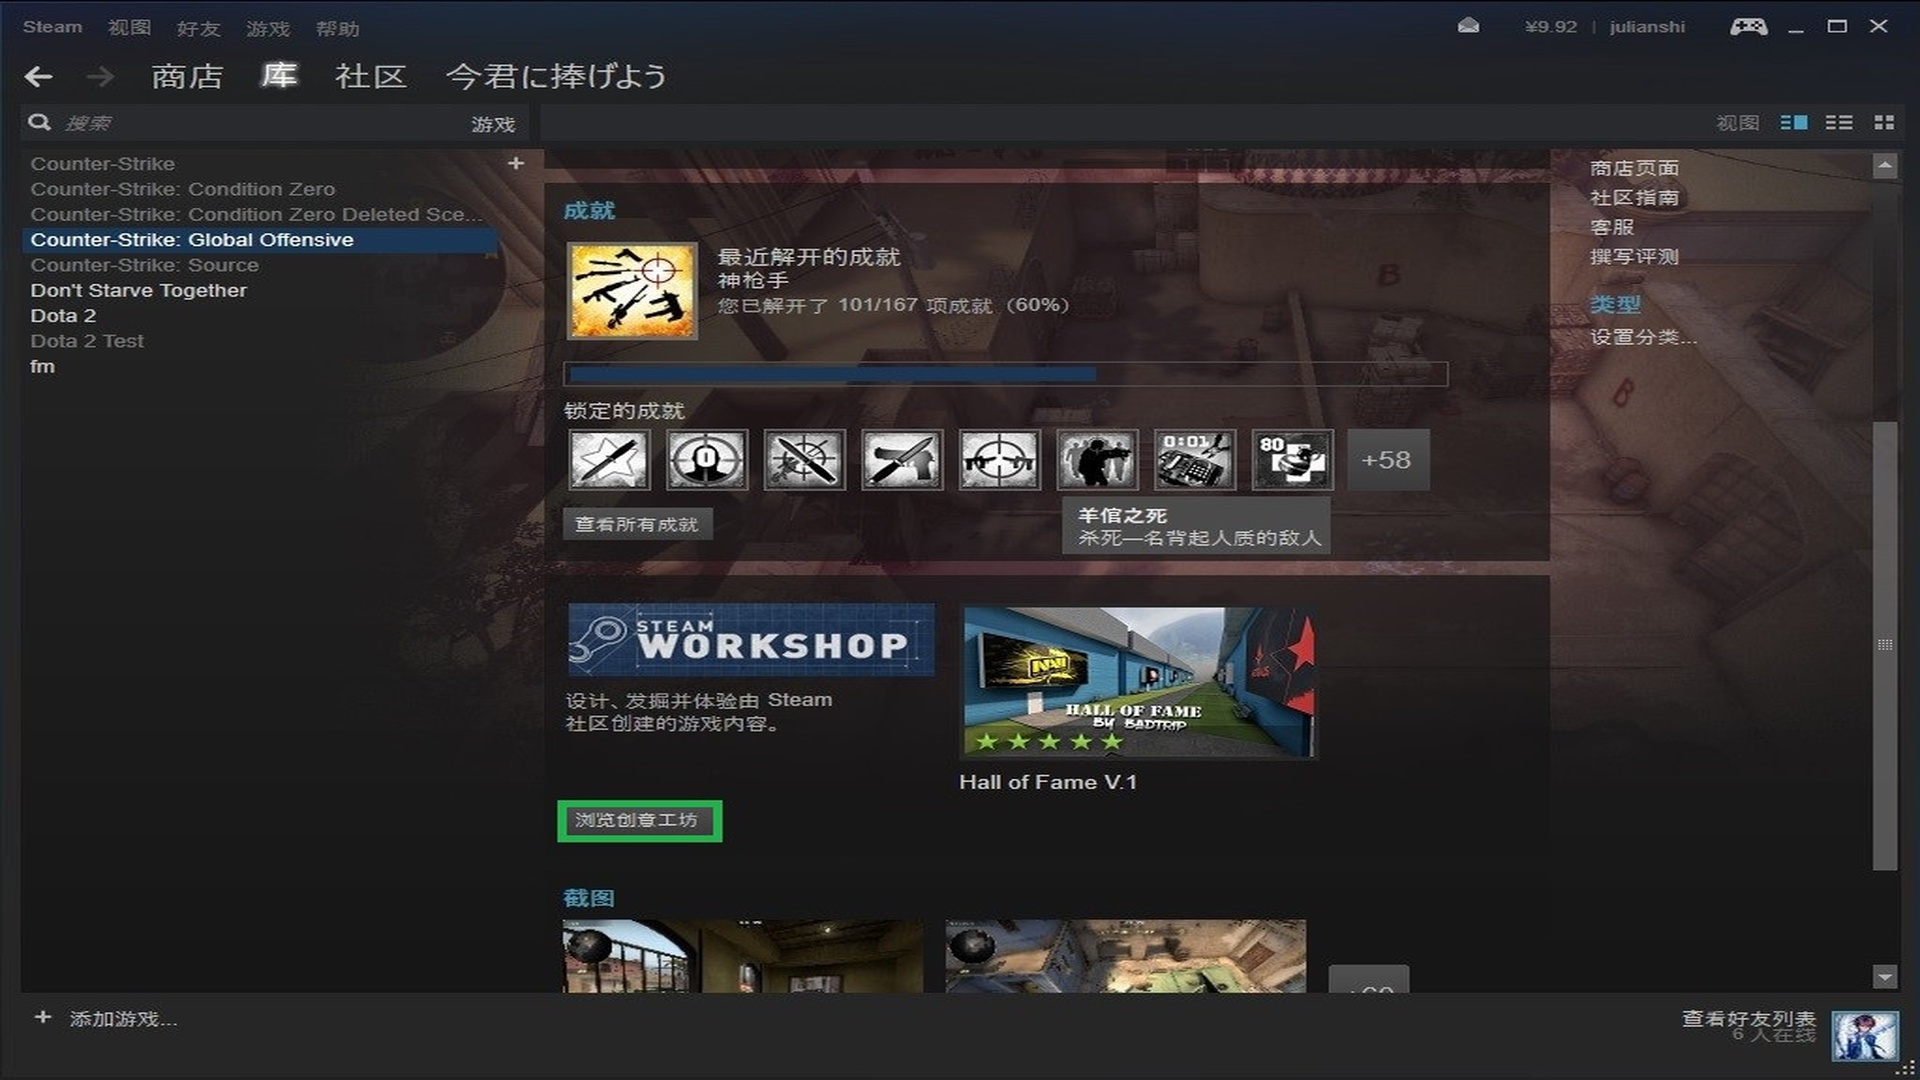
Task: Click the hostage carrier achievement icon
Action: (1096, 460)
